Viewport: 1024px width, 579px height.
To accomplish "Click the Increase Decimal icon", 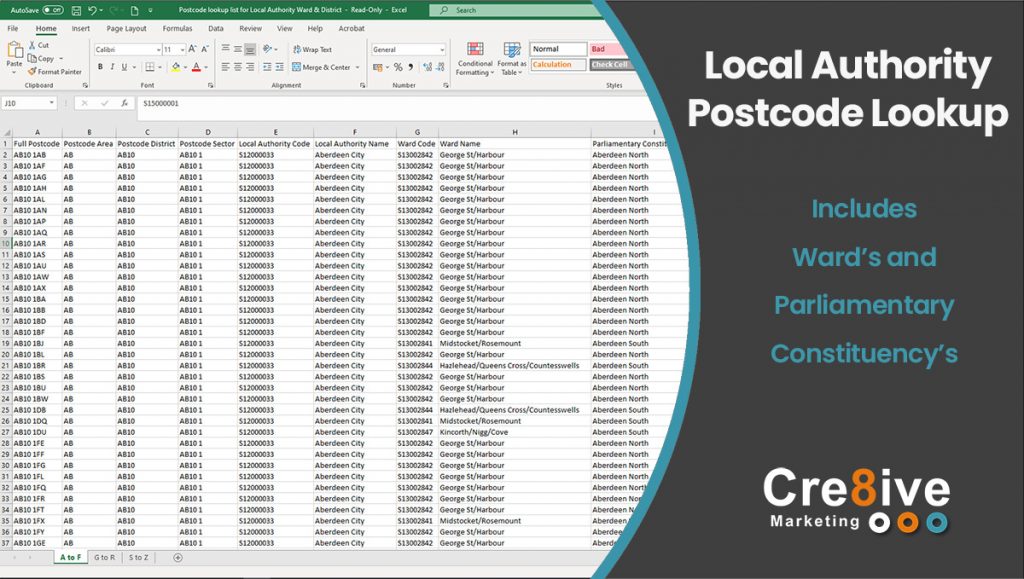I will point(428,68).
